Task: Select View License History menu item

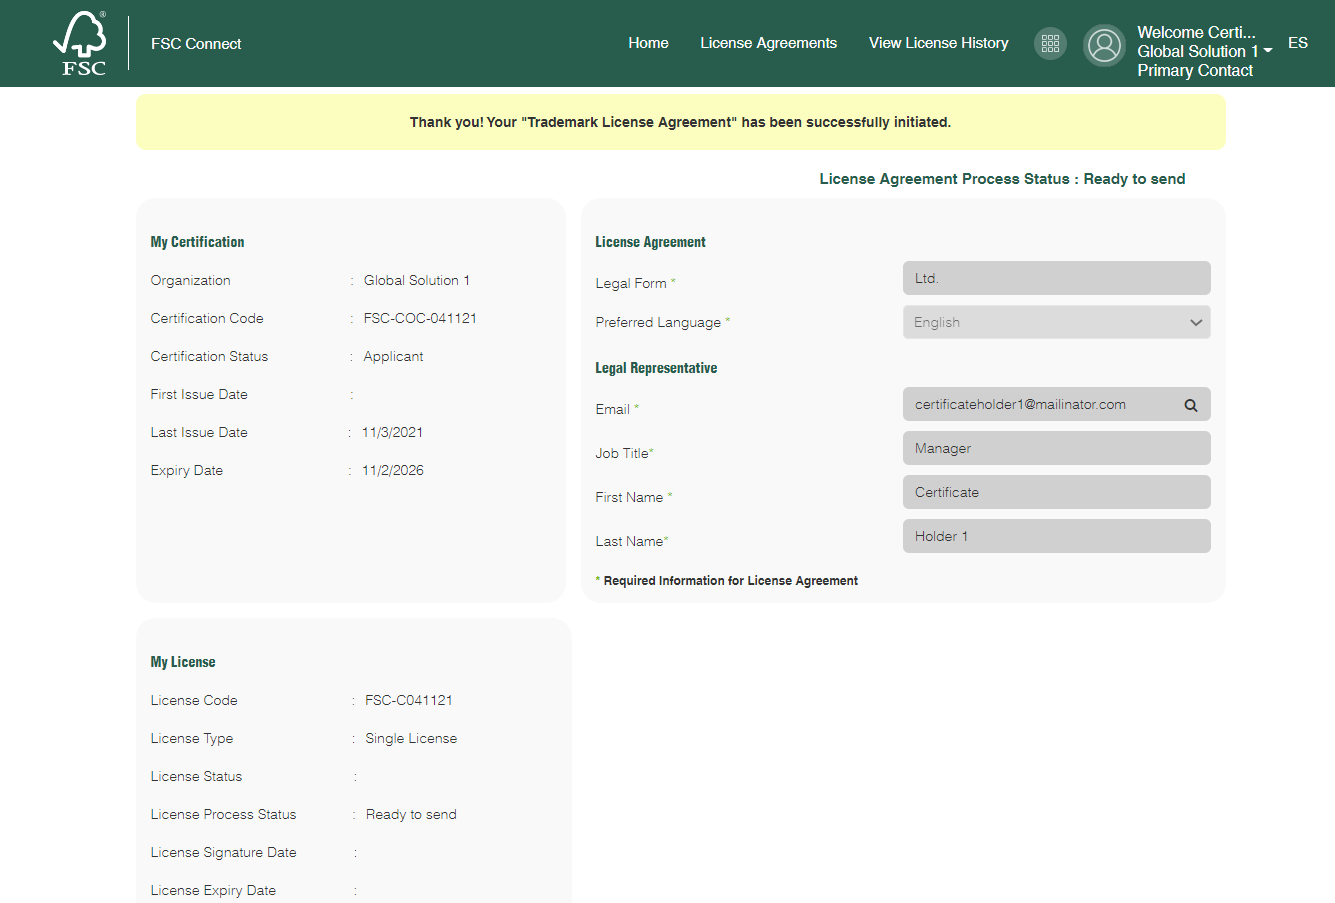Action: tap(938, 43)
